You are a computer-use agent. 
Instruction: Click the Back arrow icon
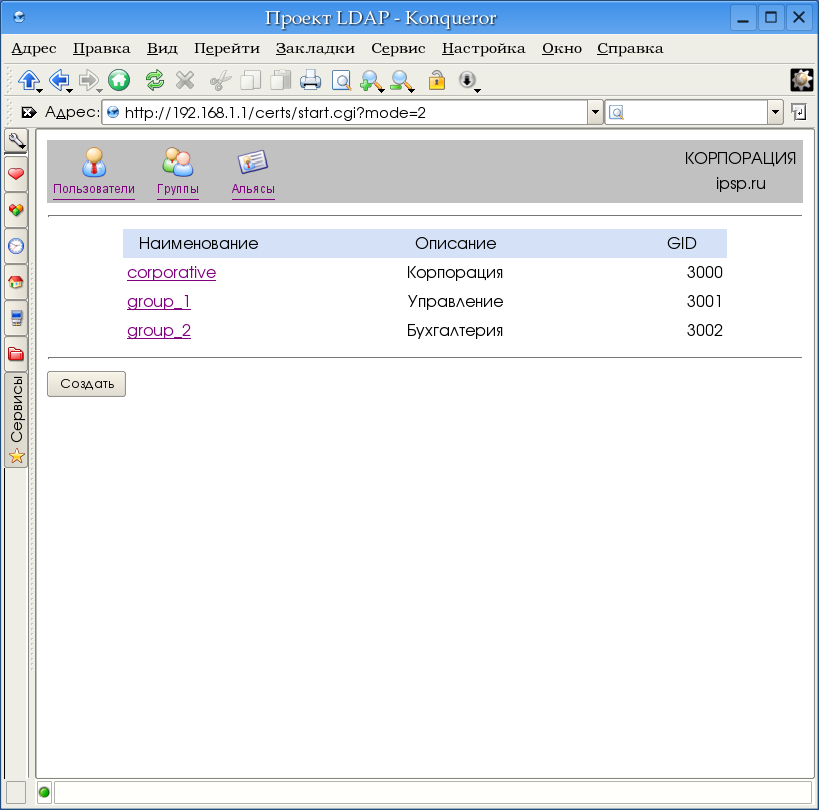click(x=58, y=80)
